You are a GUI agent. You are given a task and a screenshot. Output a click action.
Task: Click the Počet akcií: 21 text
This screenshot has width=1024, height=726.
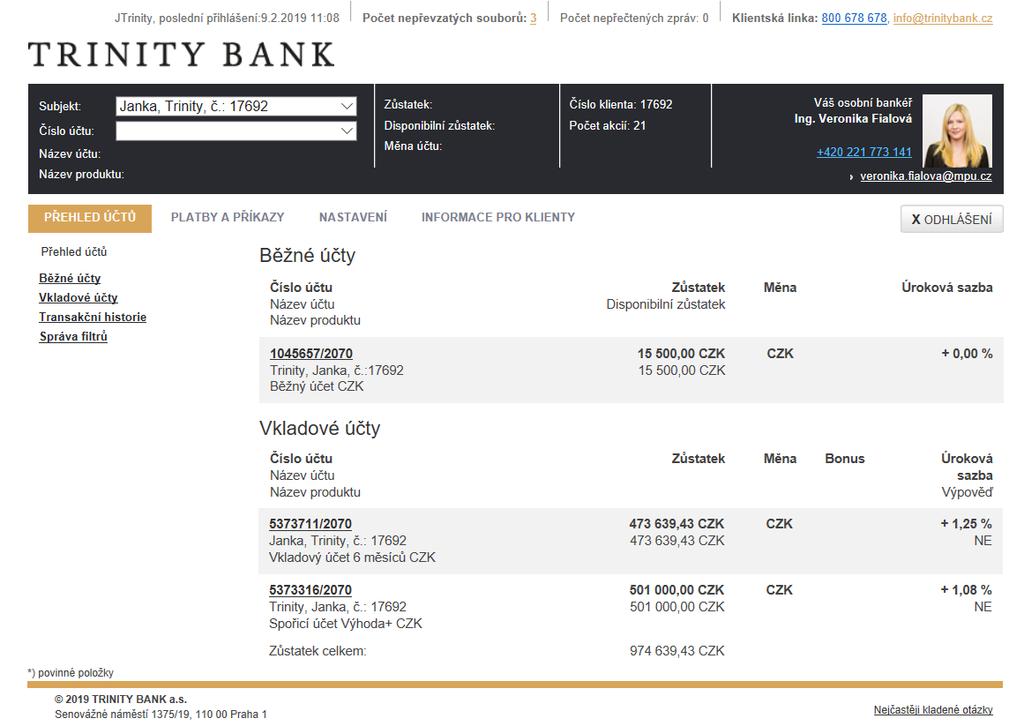pos(607,125)
